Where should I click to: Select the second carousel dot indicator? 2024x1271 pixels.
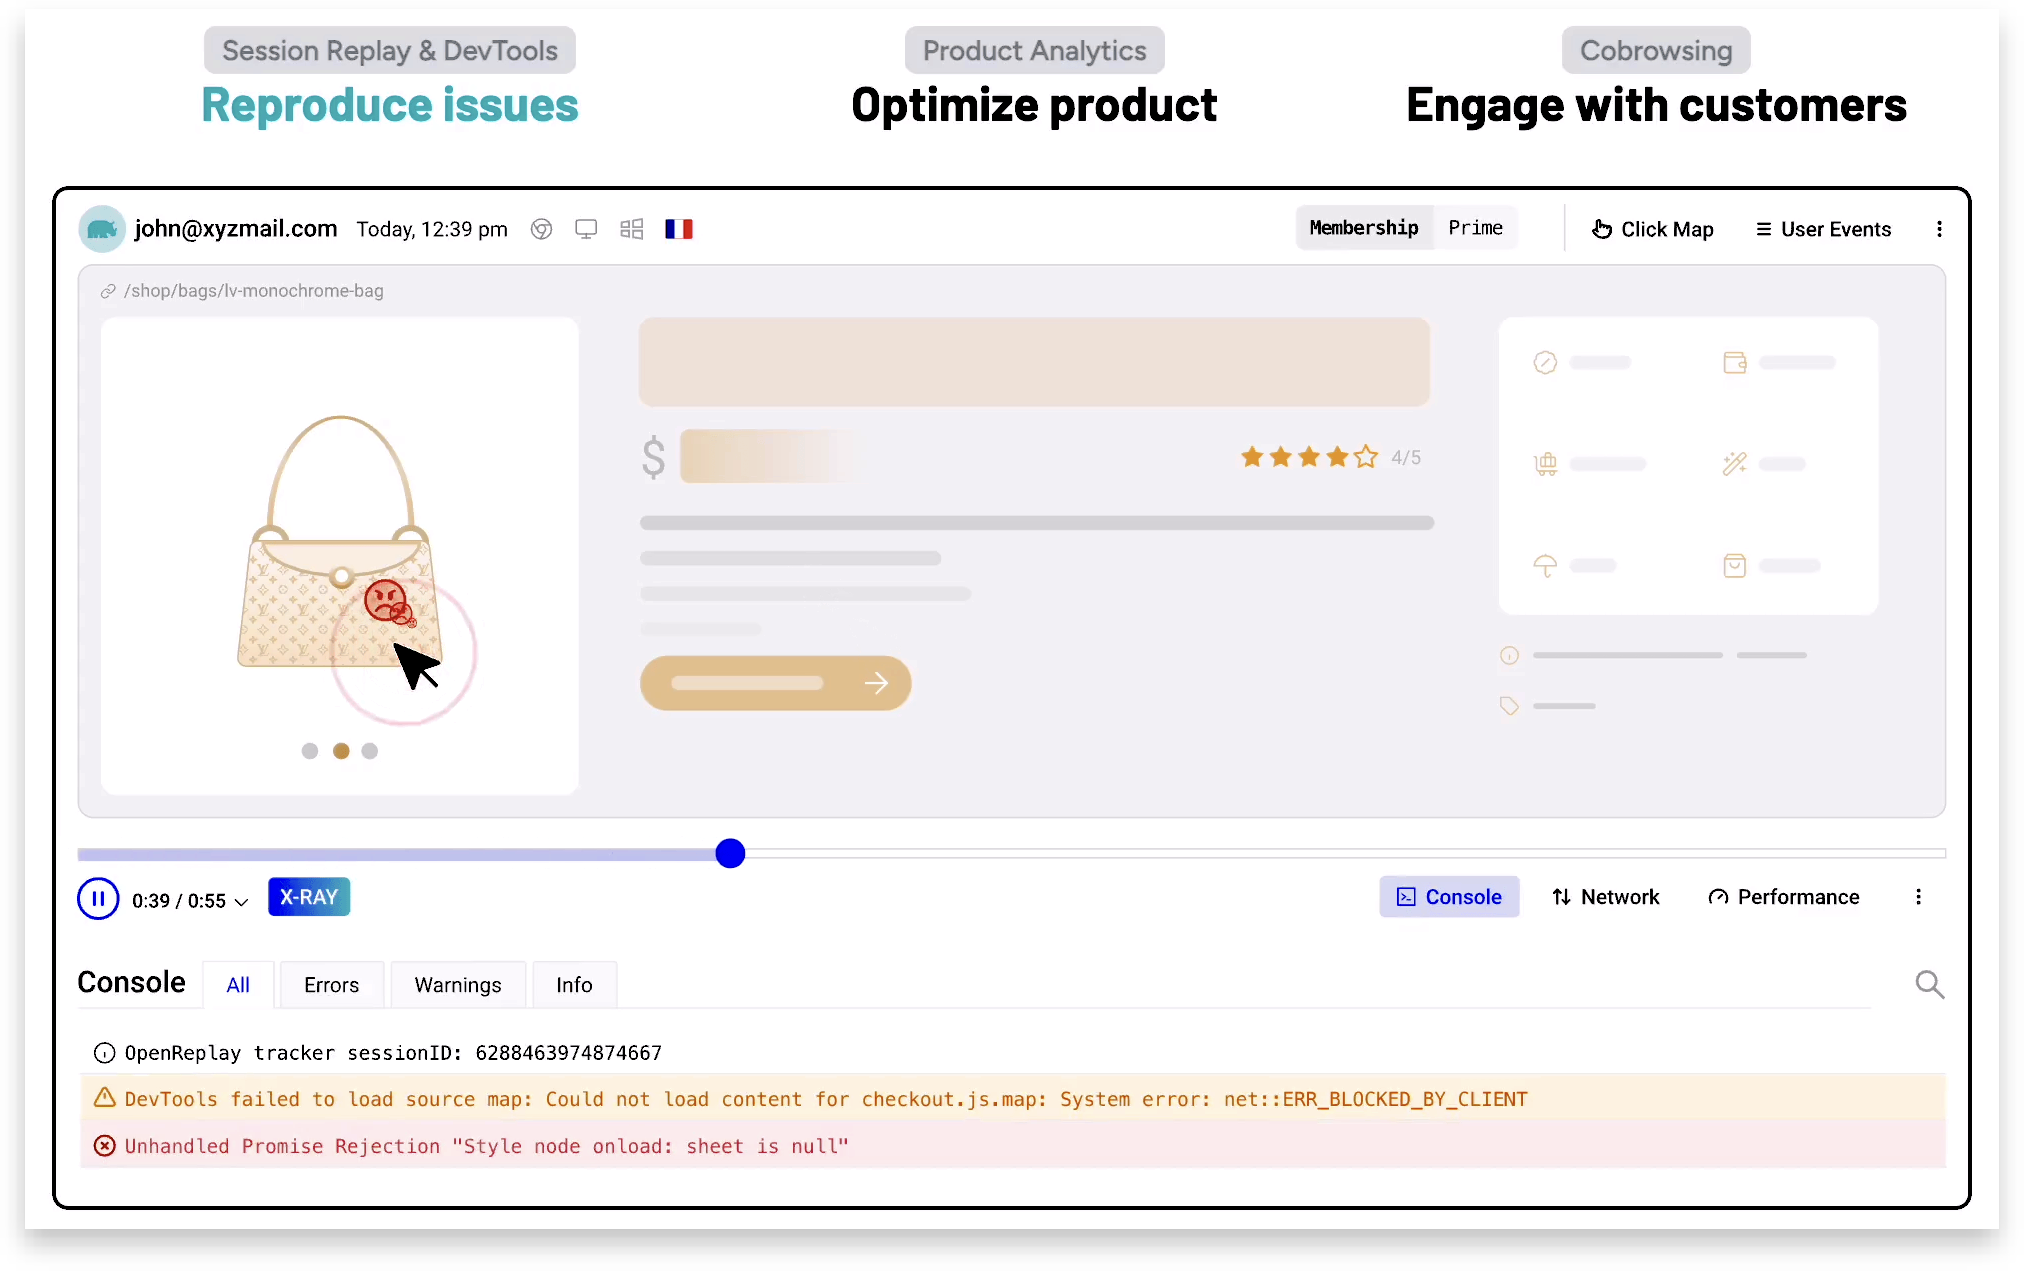click(x=341, y=751)
